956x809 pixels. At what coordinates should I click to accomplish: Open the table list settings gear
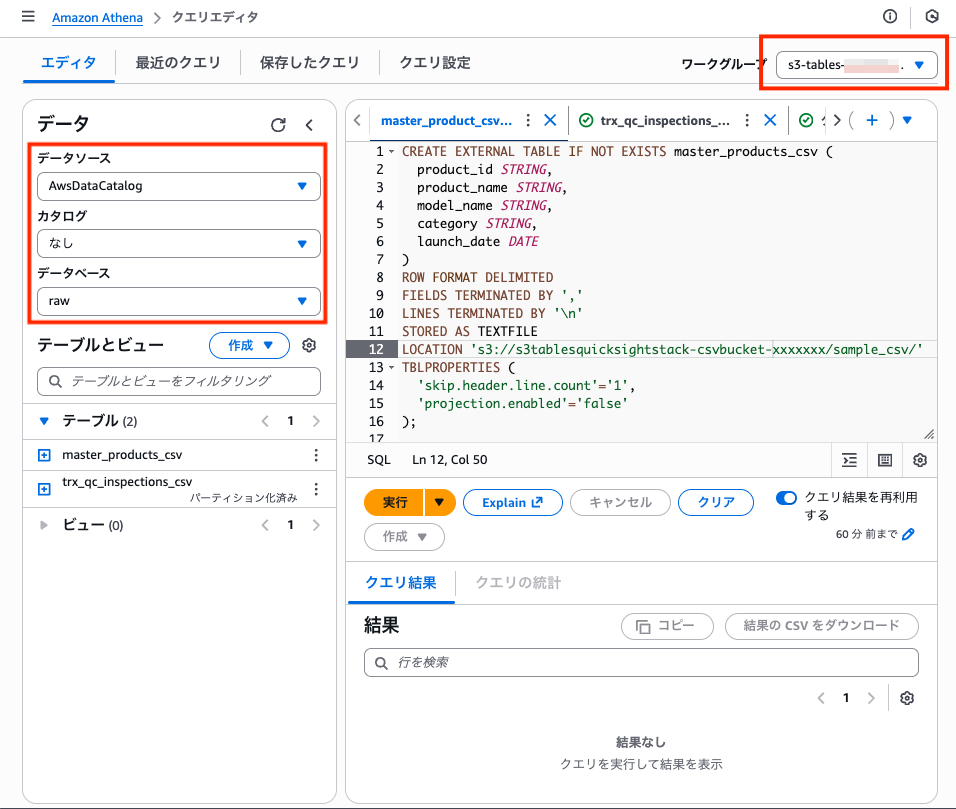(x=309, y=345)
